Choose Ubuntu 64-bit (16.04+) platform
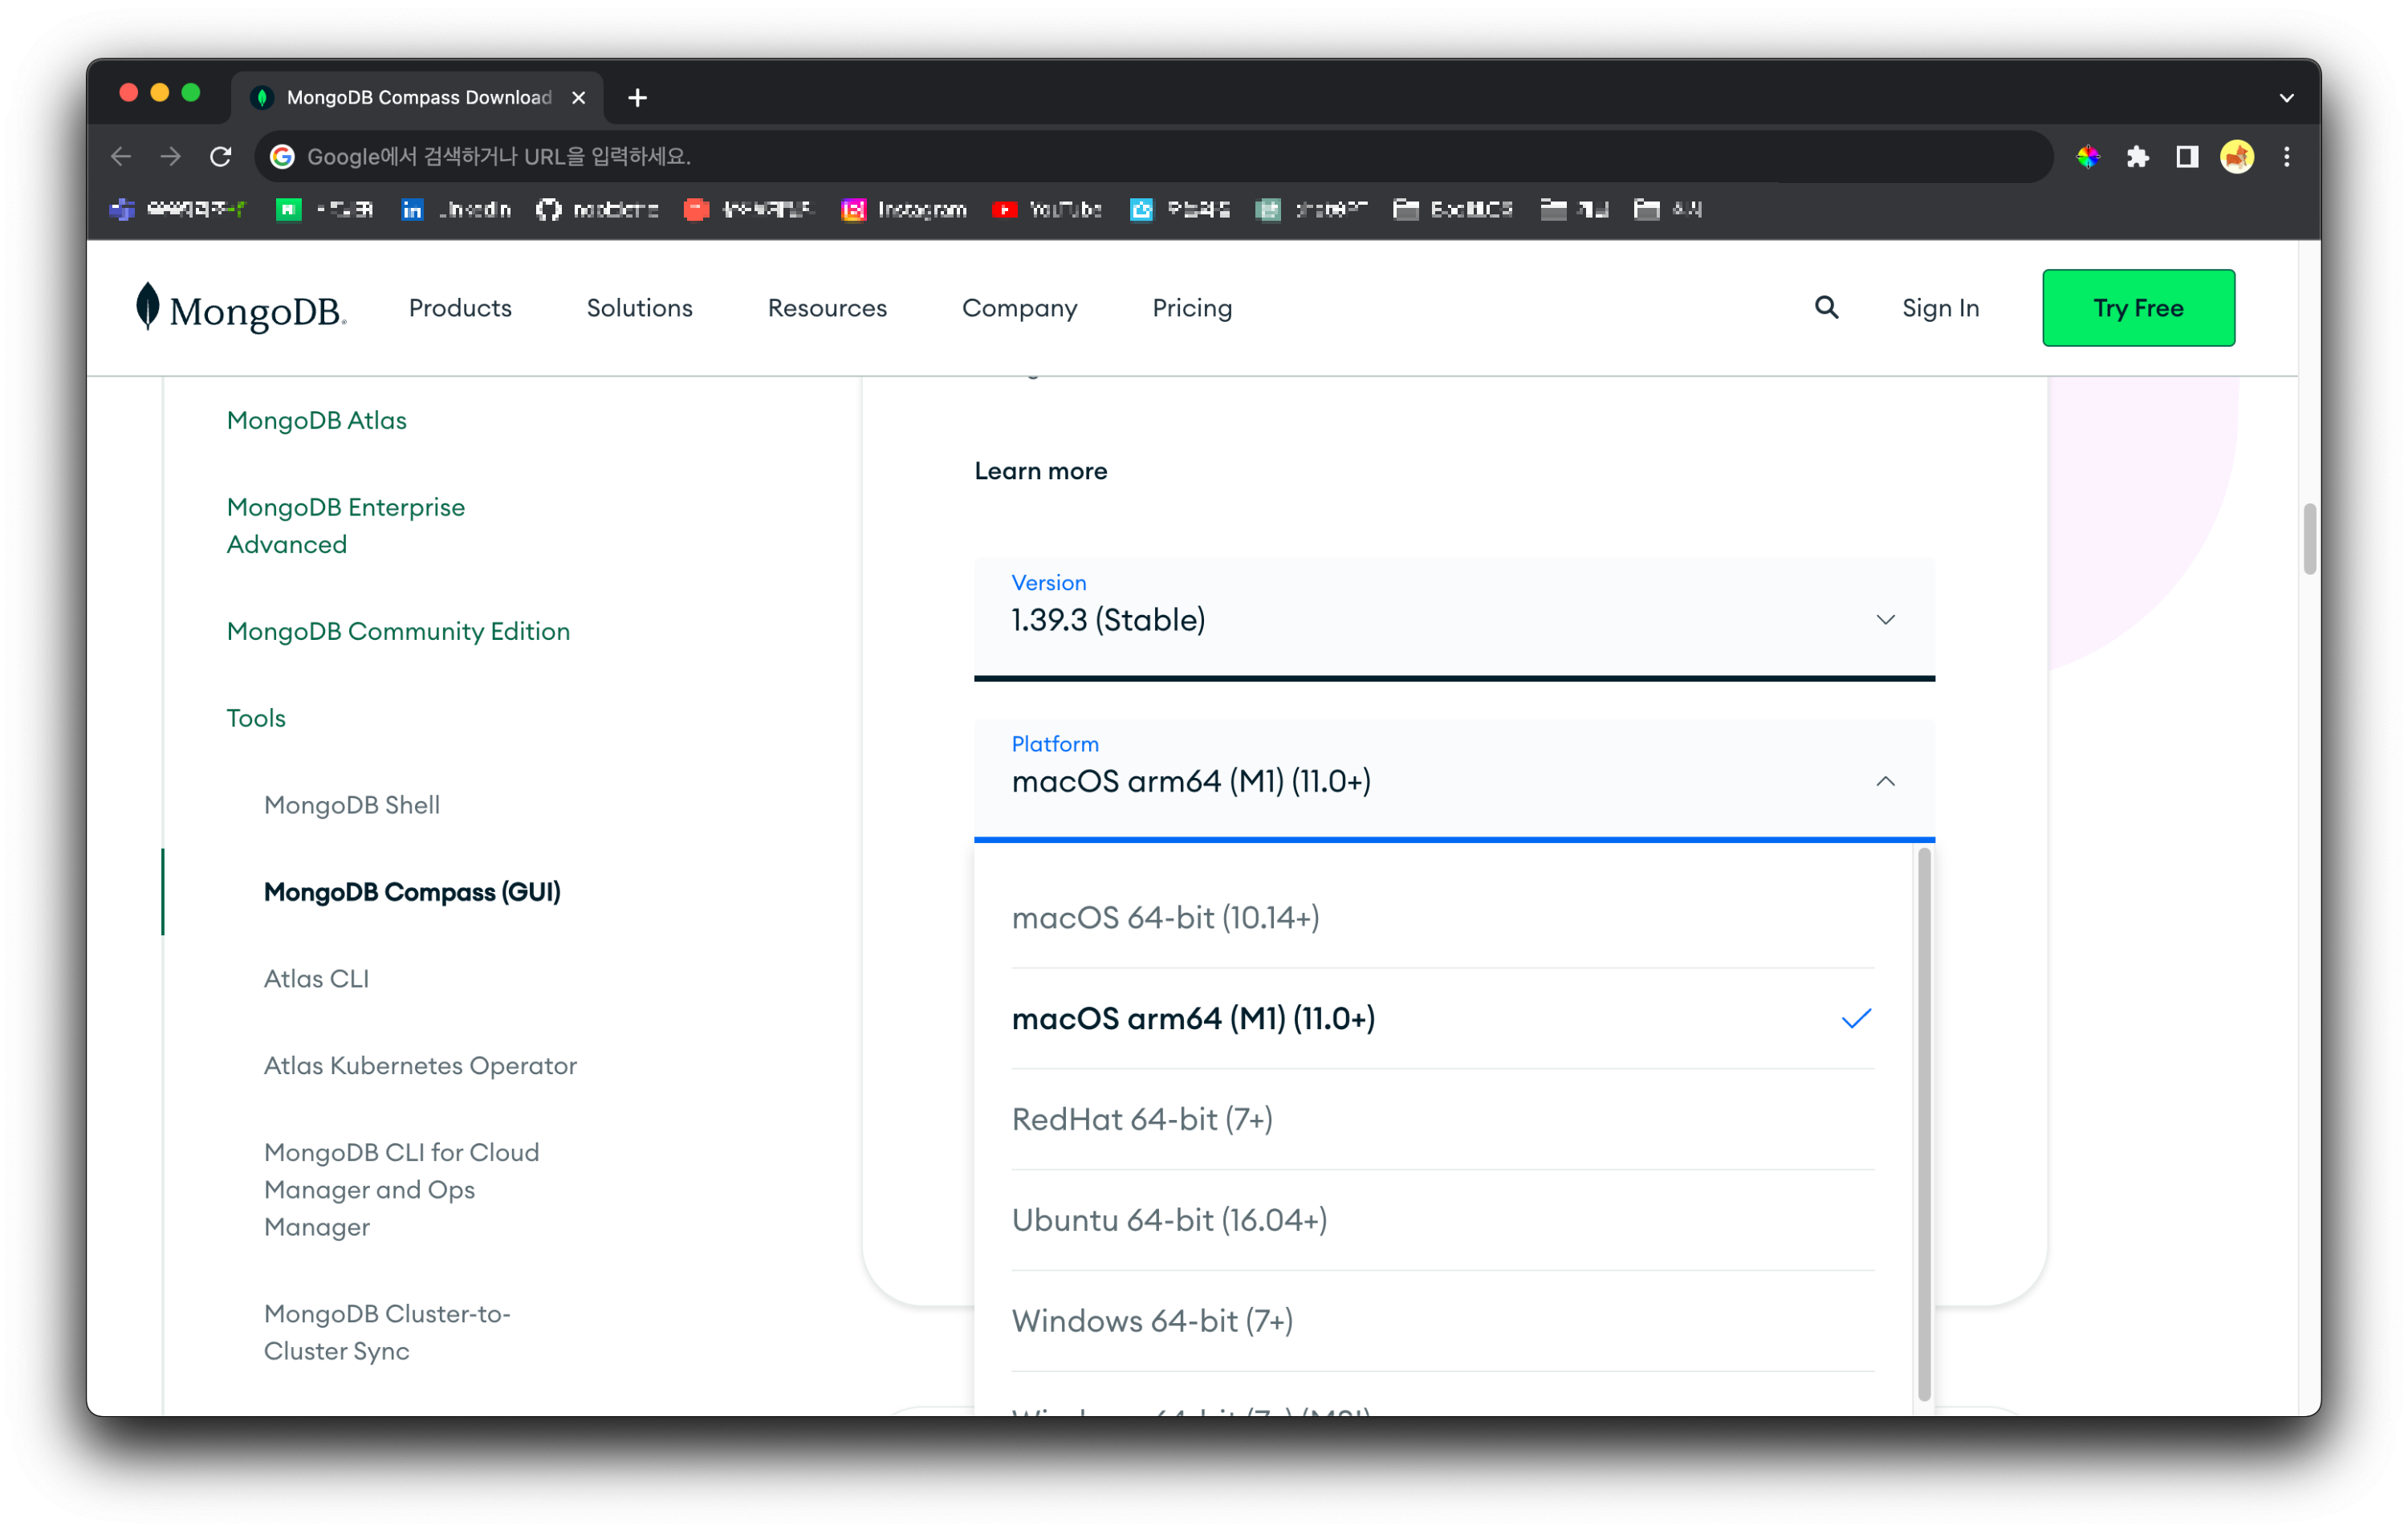Viewport: 2408px width, 1531px height. (1169, 1220)
